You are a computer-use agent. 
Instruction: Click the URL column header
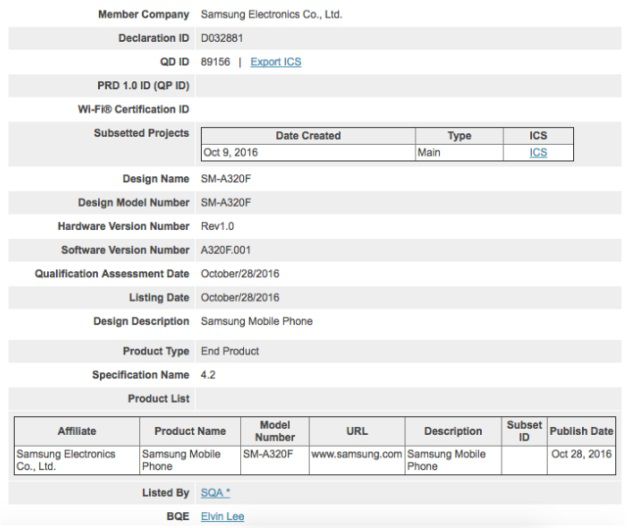pyautogui.click(x=357, y=431)
